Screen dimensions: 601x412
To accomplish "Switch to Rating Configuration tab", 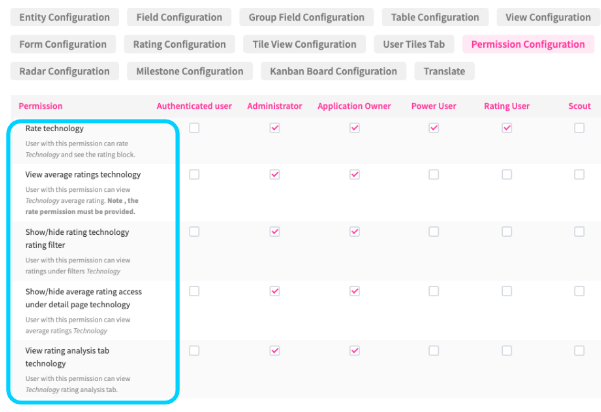I will [180, 44].
